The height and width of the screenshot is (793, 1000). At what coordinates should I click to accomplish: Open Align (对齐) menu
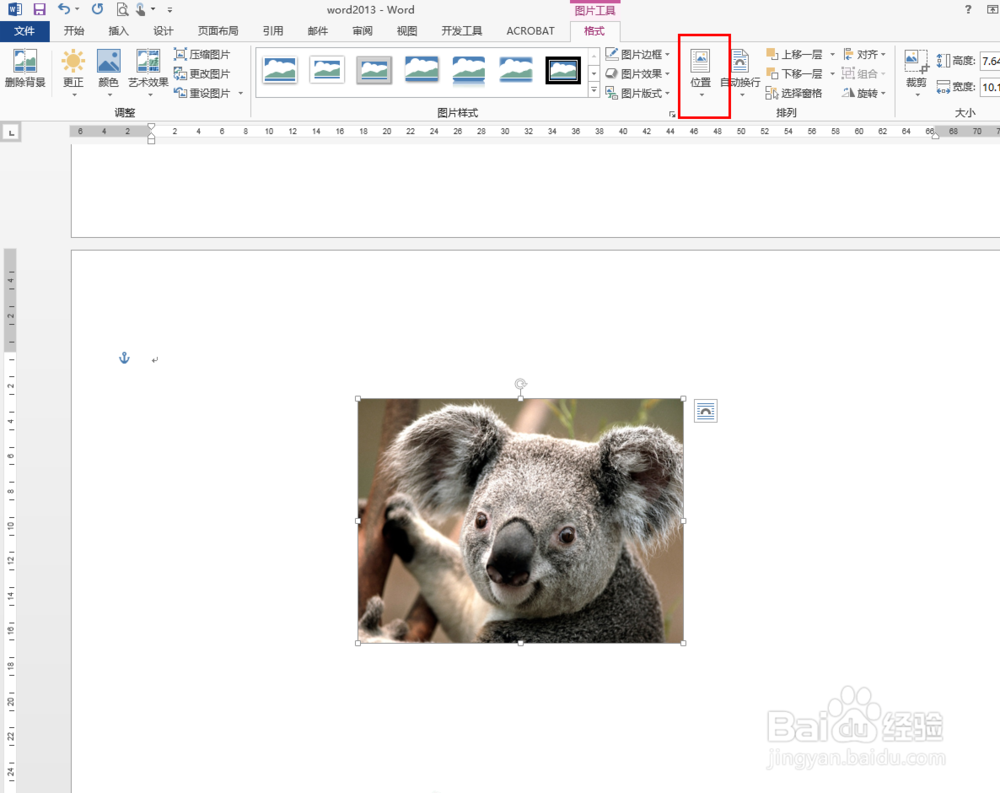864,54
